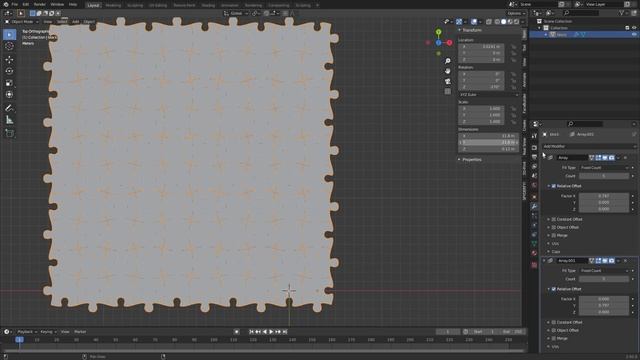Image resolution: width=640 pixels, height=360 pixels.
Task: Toggle Relative Offset checkbox in Array modifier
Action: pyautogui.click(x=554, y=186)
